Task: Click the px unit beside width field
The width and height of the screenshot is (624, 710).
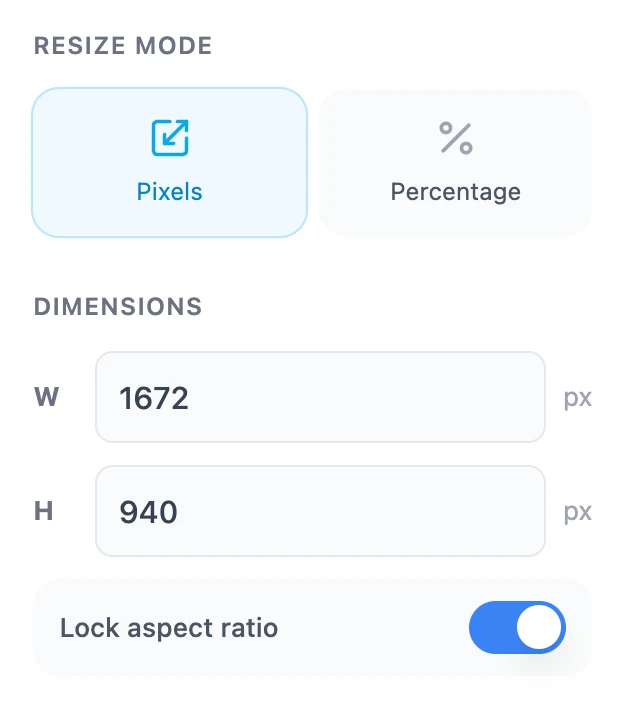Action: click(577, 399)
